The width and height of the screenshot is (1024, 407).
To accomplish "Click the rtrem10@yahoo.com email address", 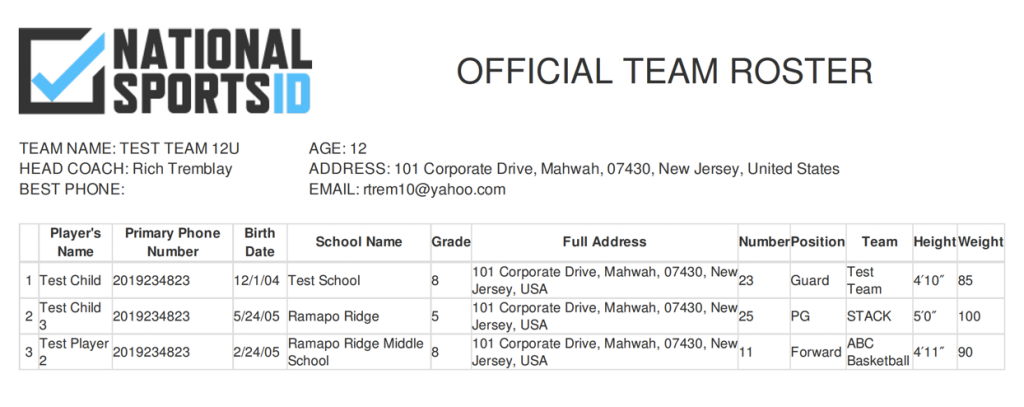I will point(434,190).
